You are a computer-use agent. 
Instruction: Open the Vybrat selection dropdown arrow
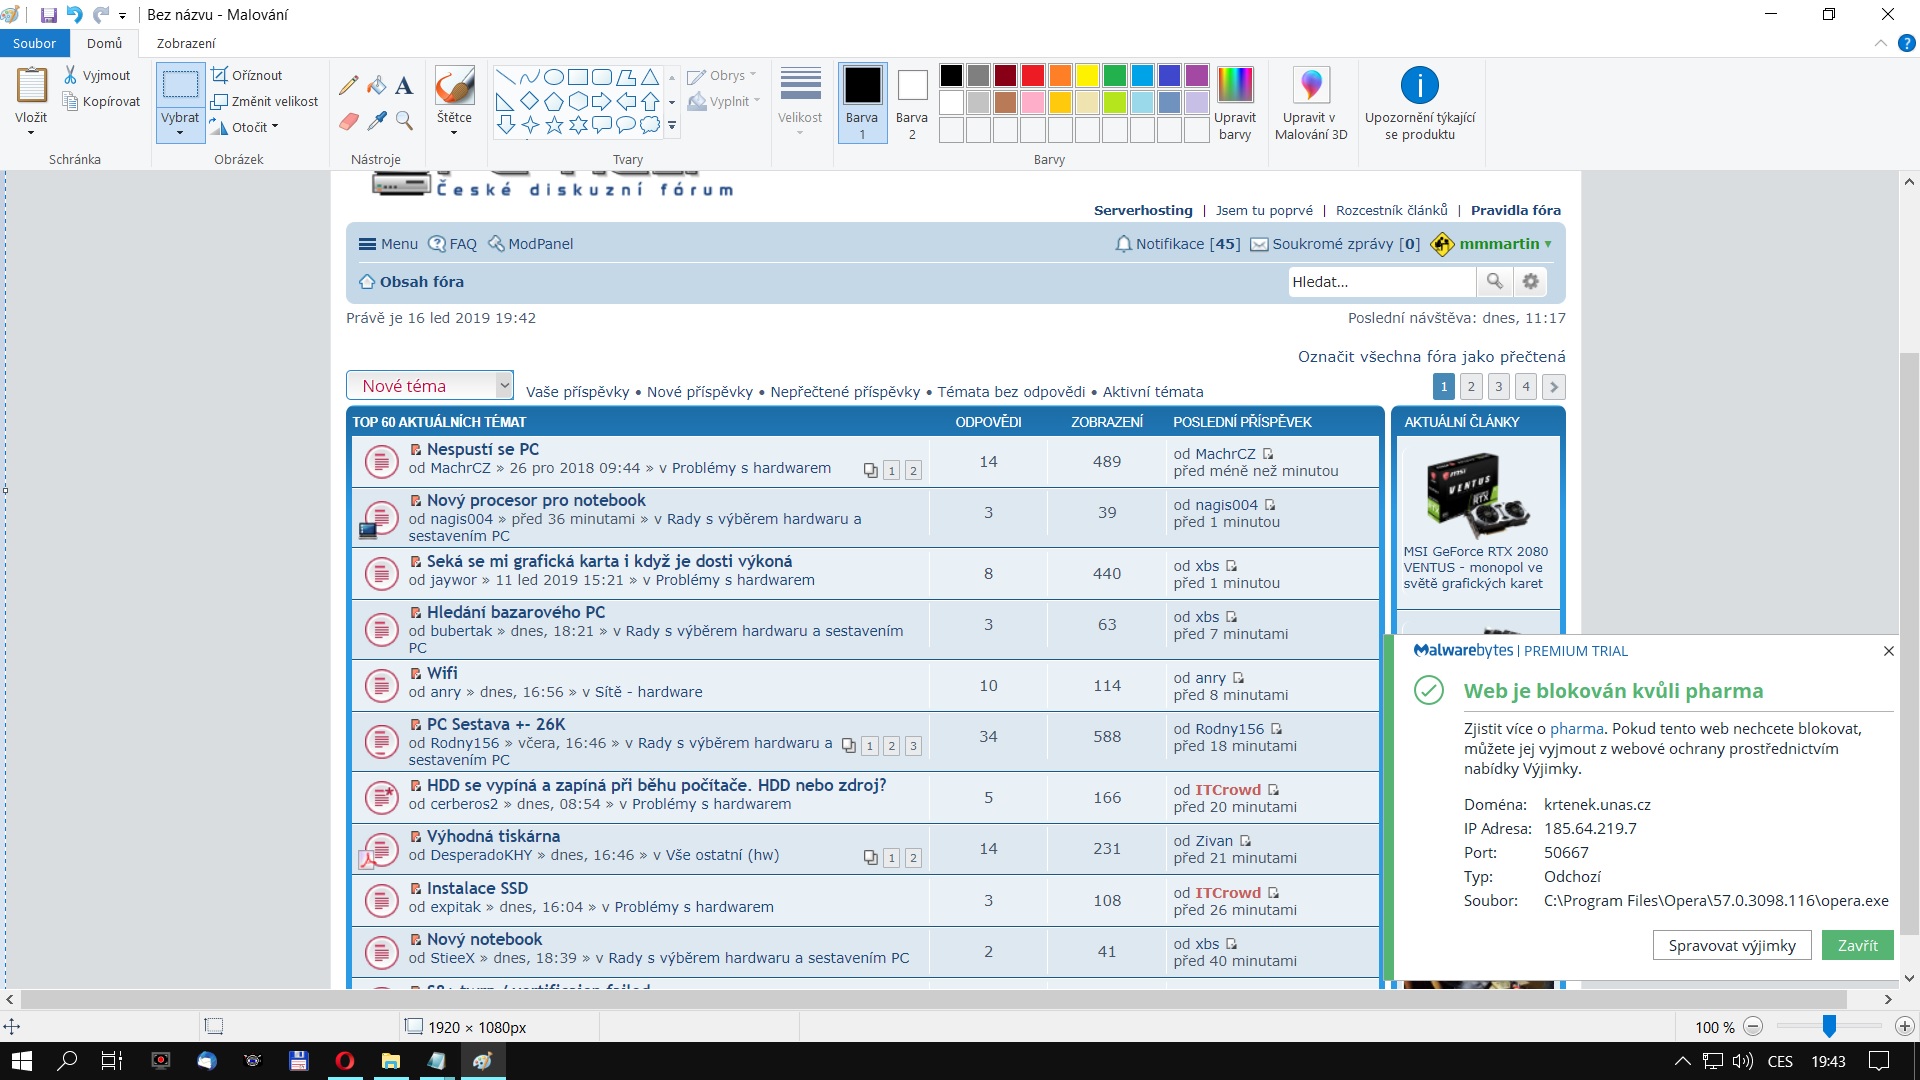click(x=180, y=132)
